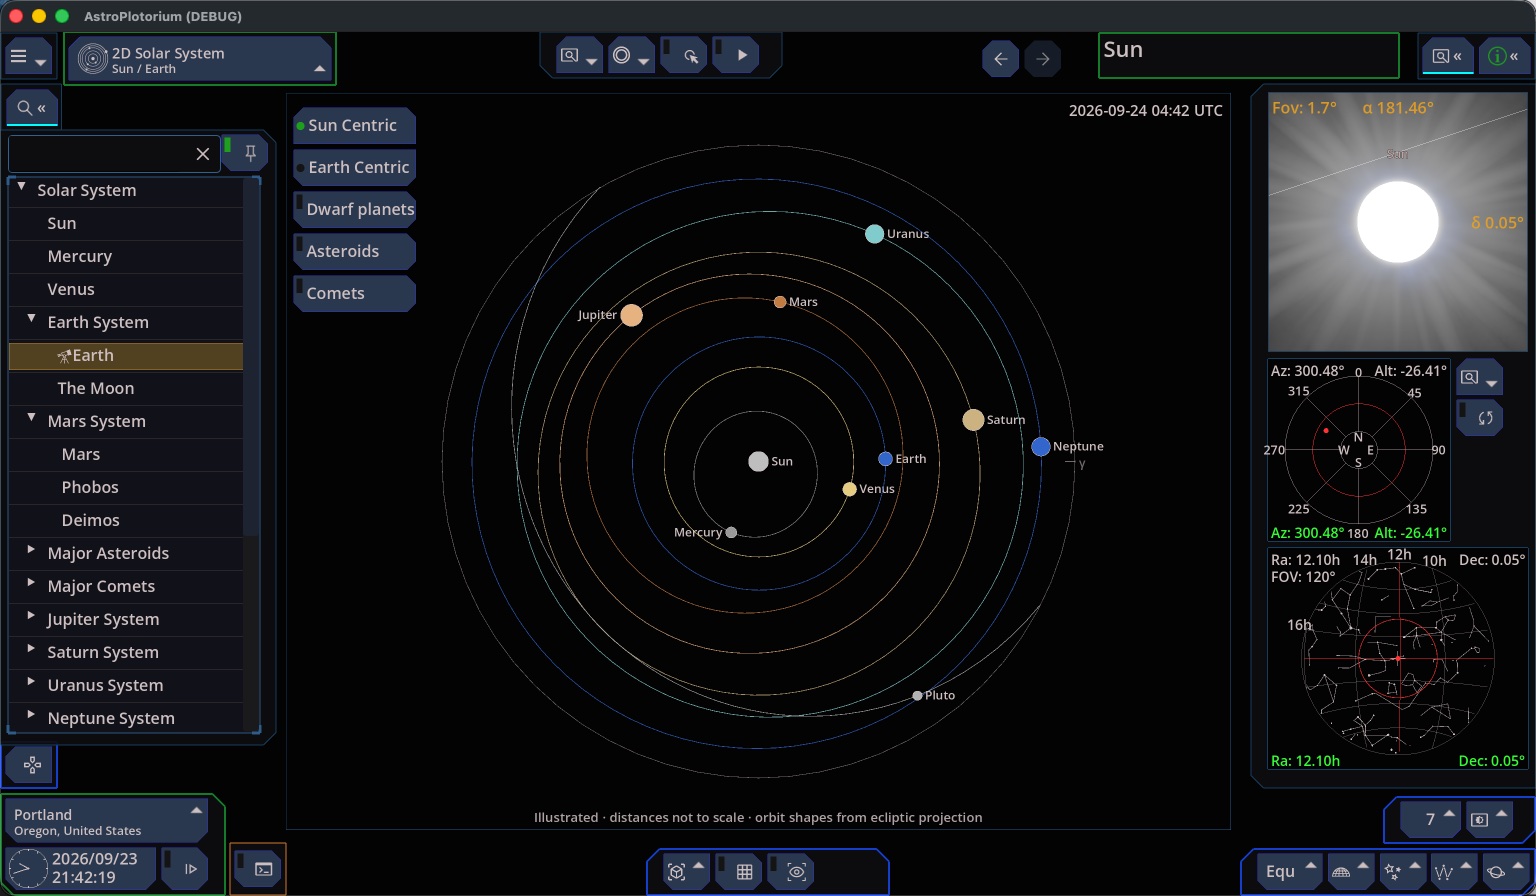Click the Uranus planet marker
This screenshot has height=896, width=1536.
[874, 234]
